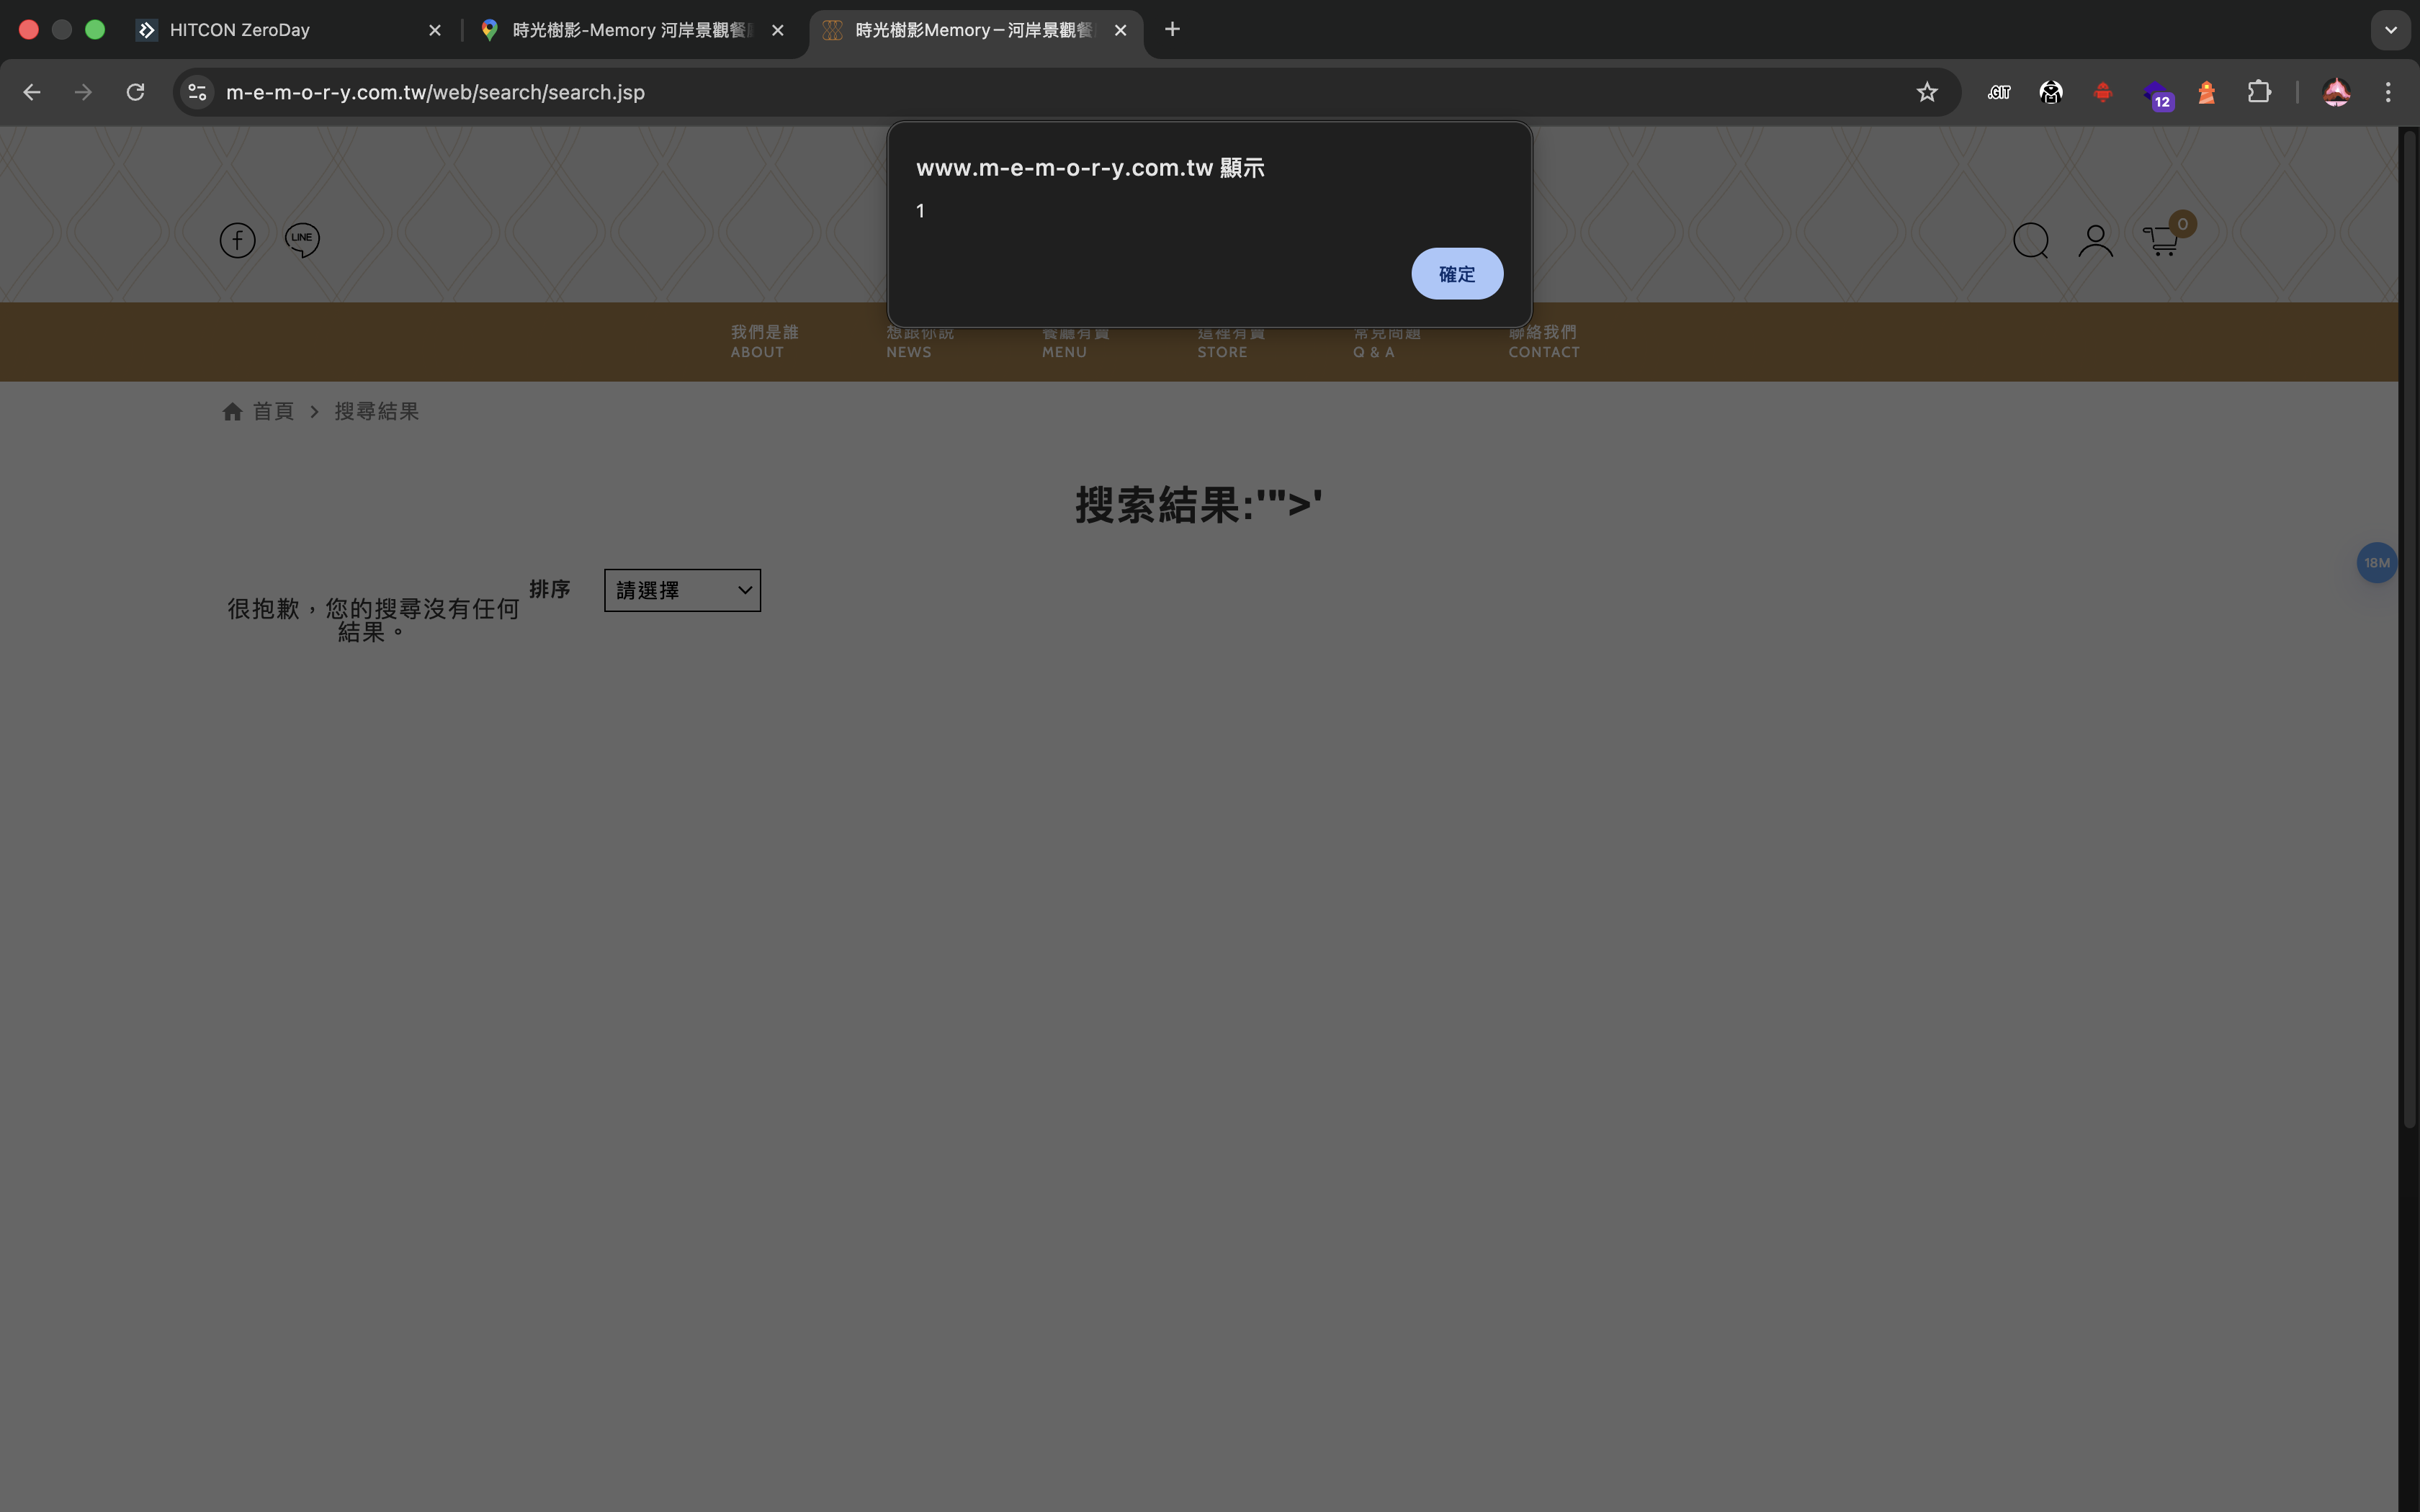Open a new tab with the plus button

click(x=1172, y=30)
